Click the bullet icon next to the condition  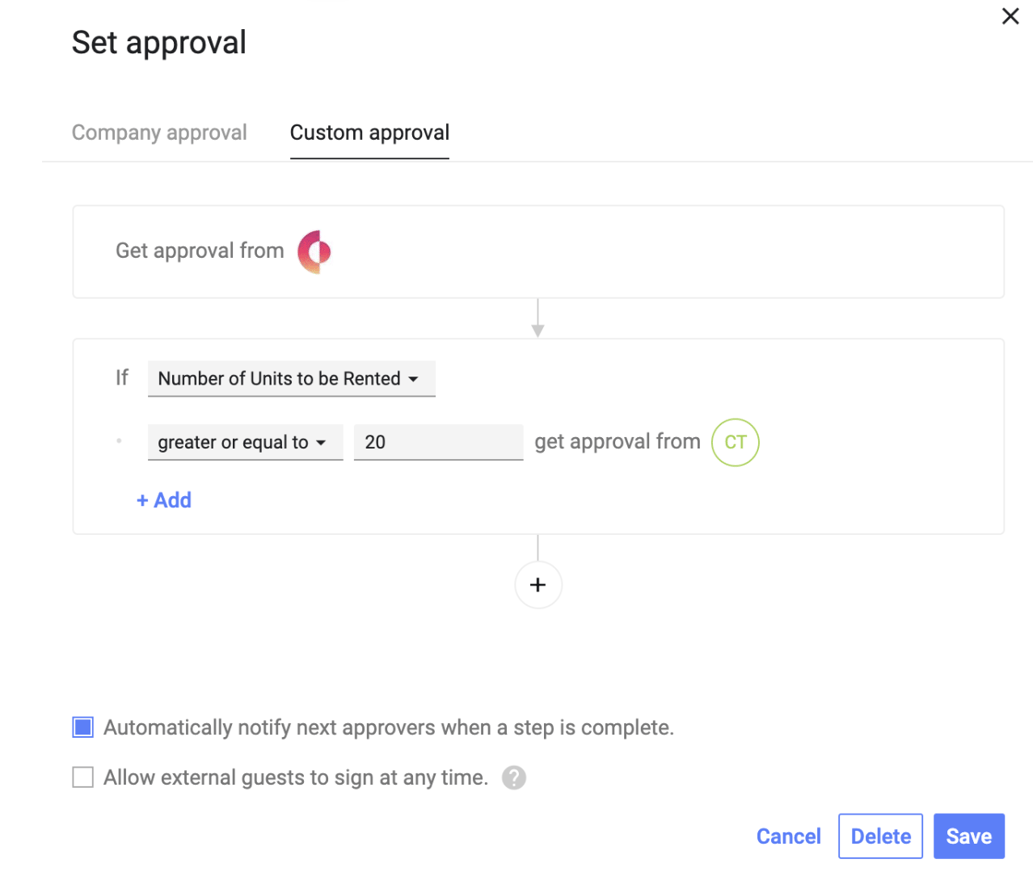119,441
